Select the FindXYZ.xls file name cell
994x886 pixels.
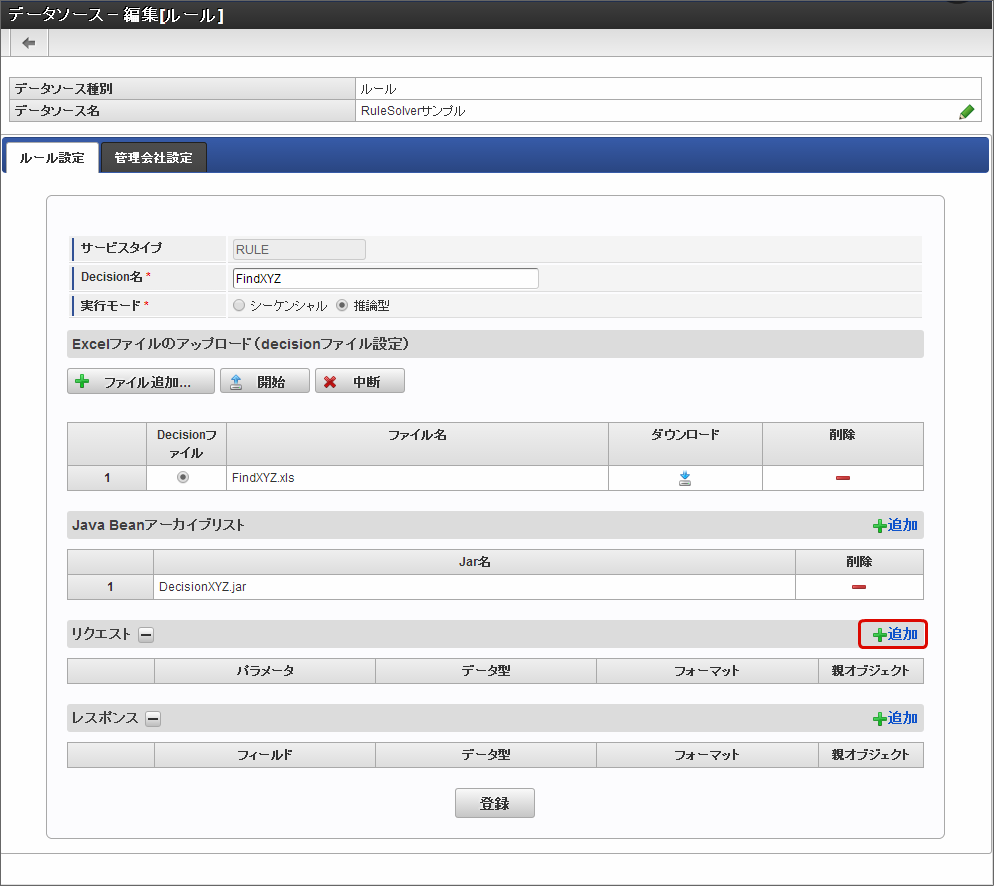tap(417, 478)
